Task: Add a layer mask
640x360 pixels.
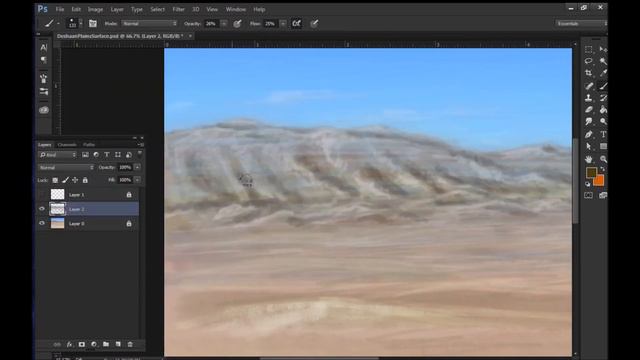Action: point(82,344)
